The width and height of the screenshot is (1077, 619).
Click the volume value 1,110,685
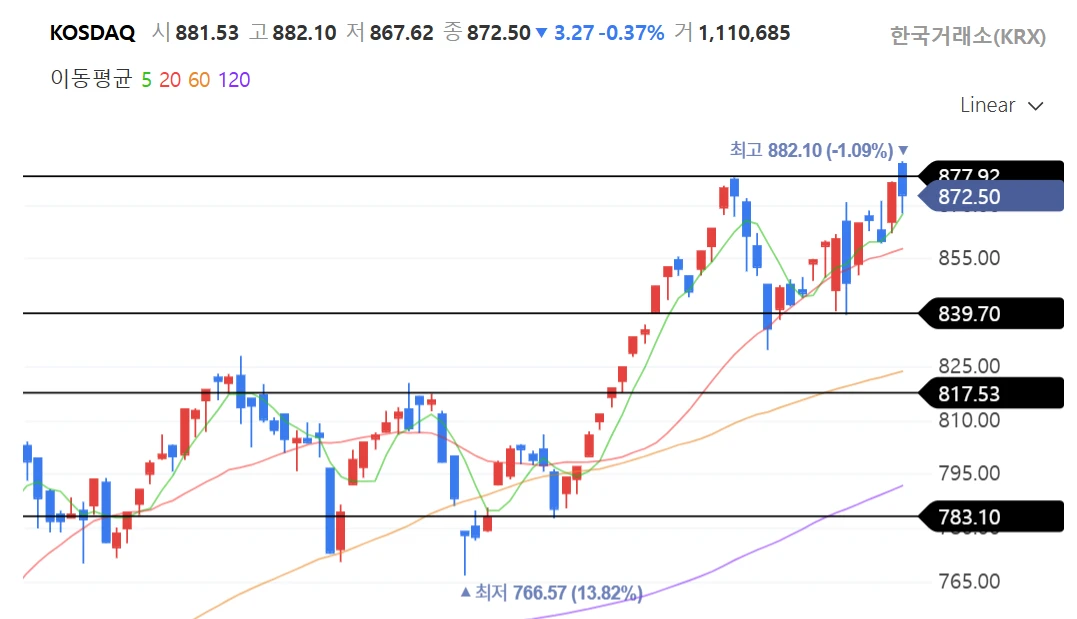point(743,33)
